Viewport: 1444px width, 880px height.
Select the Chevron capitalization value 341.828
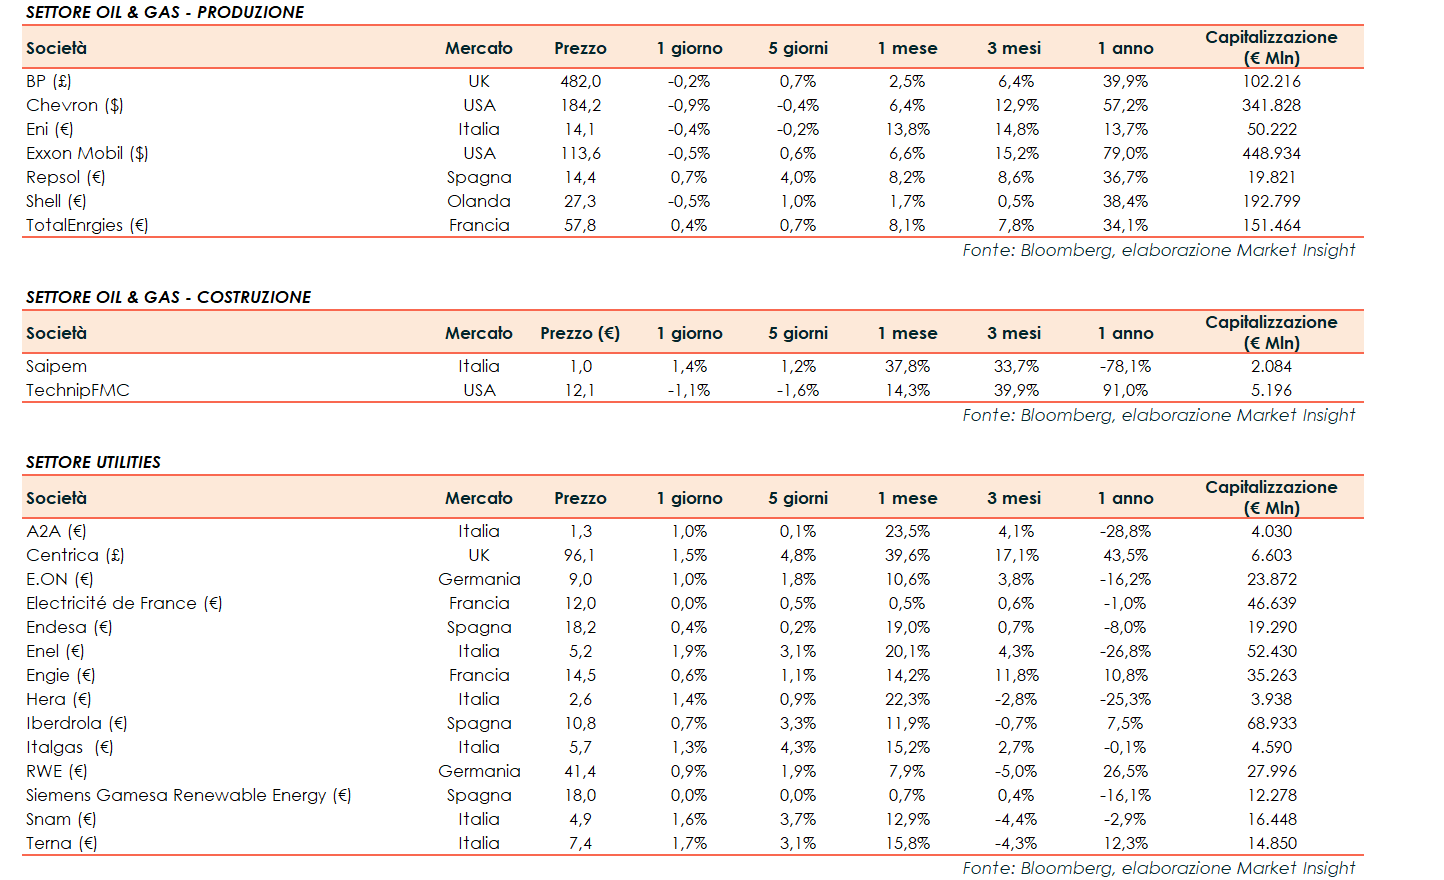[x=1271, y=105]
